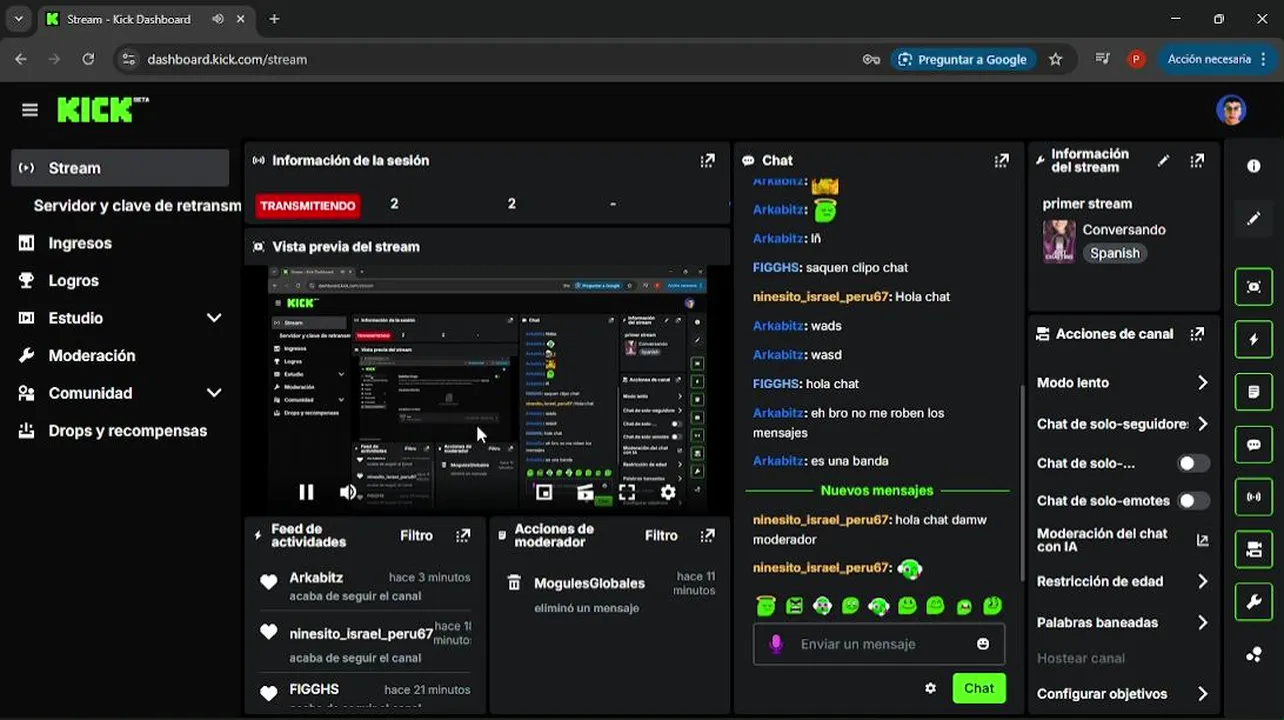Pop out the Información de la sesión panel
This screenshot has width=1284, height=720.
point(708,160)
